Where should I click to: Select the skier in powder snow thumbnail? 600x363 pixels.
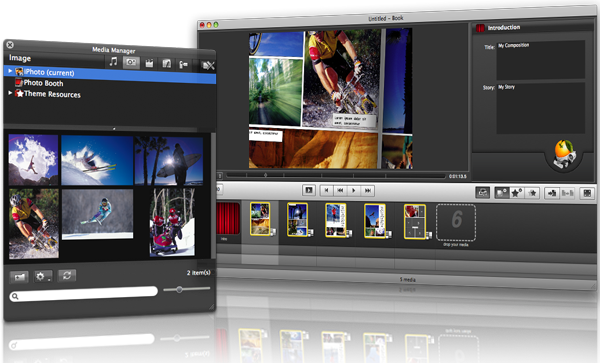coord(97,161)
